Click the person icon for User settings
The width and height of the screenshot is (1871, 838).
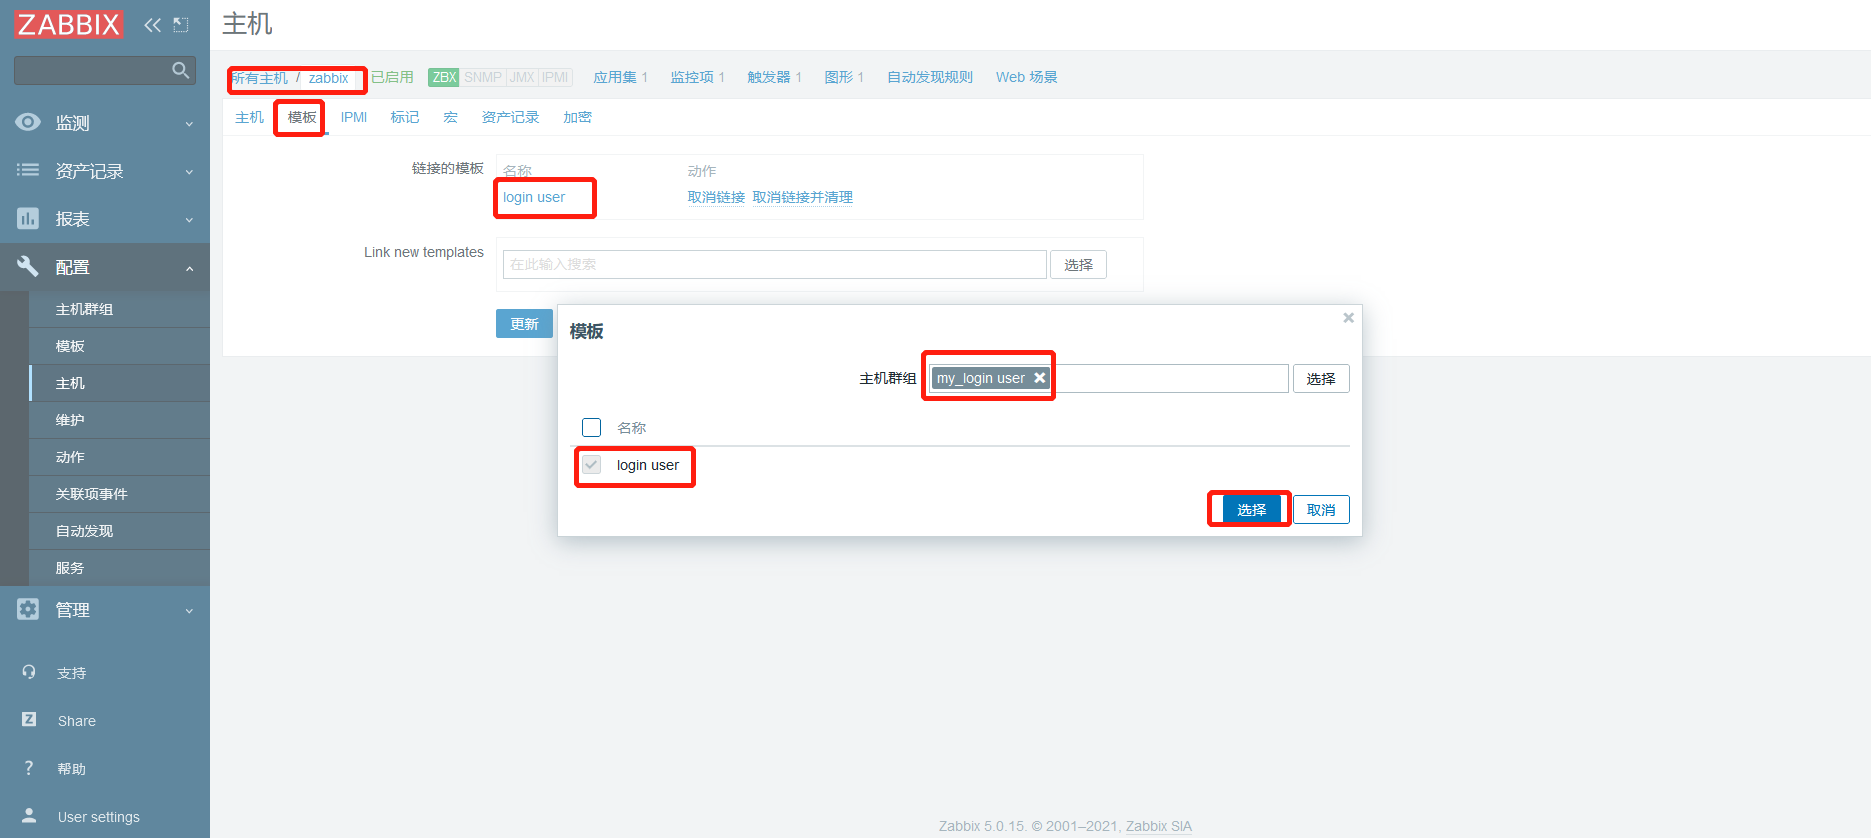tap(29, 815)
